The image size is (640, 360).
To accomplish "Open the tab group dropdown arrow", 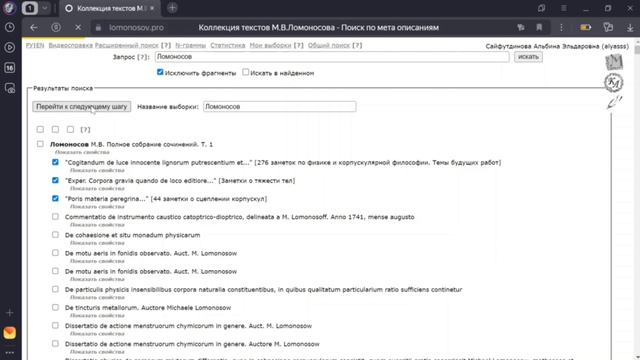I will pos(45,8).
